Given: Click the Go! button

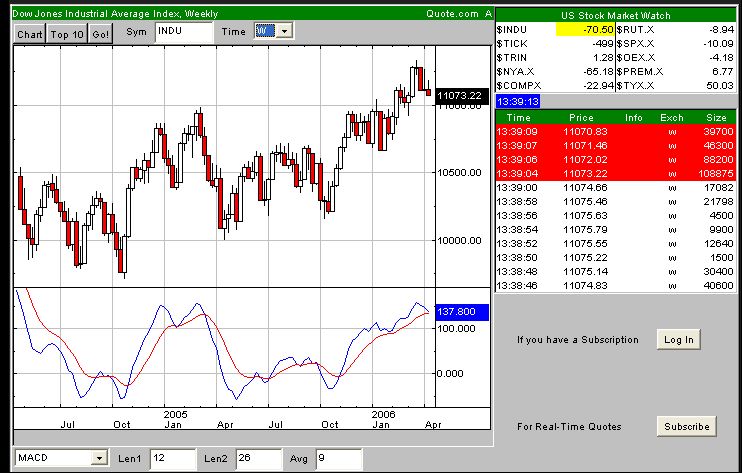Looking at the screenshot, I should click(100, 34).
